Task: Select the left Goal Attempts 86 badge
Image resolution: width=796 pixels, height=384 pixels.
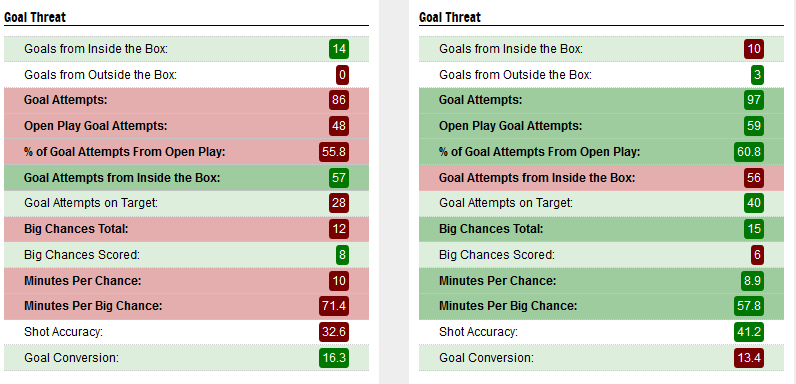Action: tap(339, 100)
